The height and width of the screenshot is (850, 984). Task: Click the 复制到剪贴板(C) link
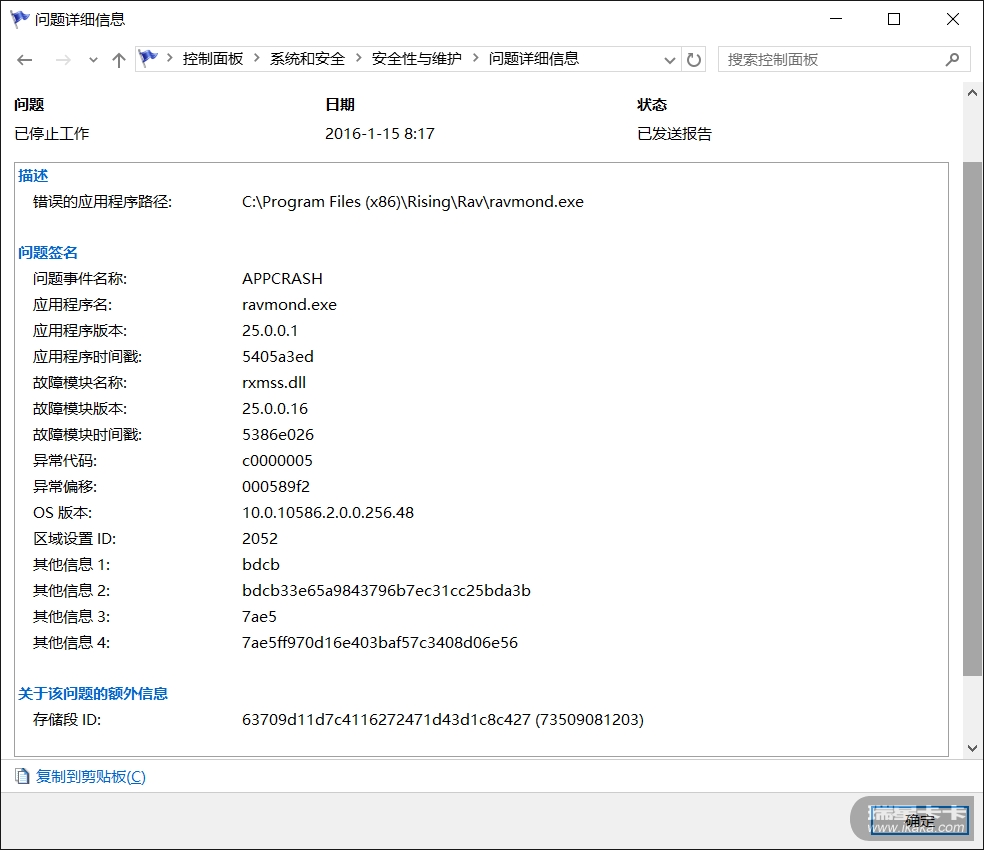[x=90, y=776]
